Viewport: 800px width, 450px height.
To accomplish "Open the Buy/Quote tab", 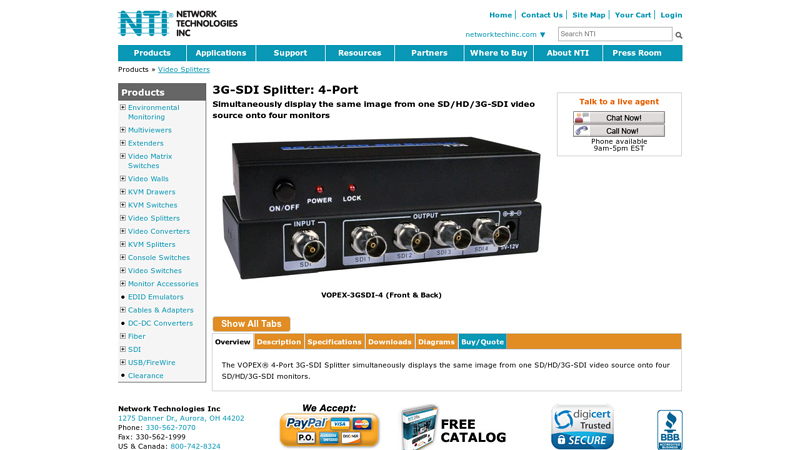I will click(x=482, y=342).
